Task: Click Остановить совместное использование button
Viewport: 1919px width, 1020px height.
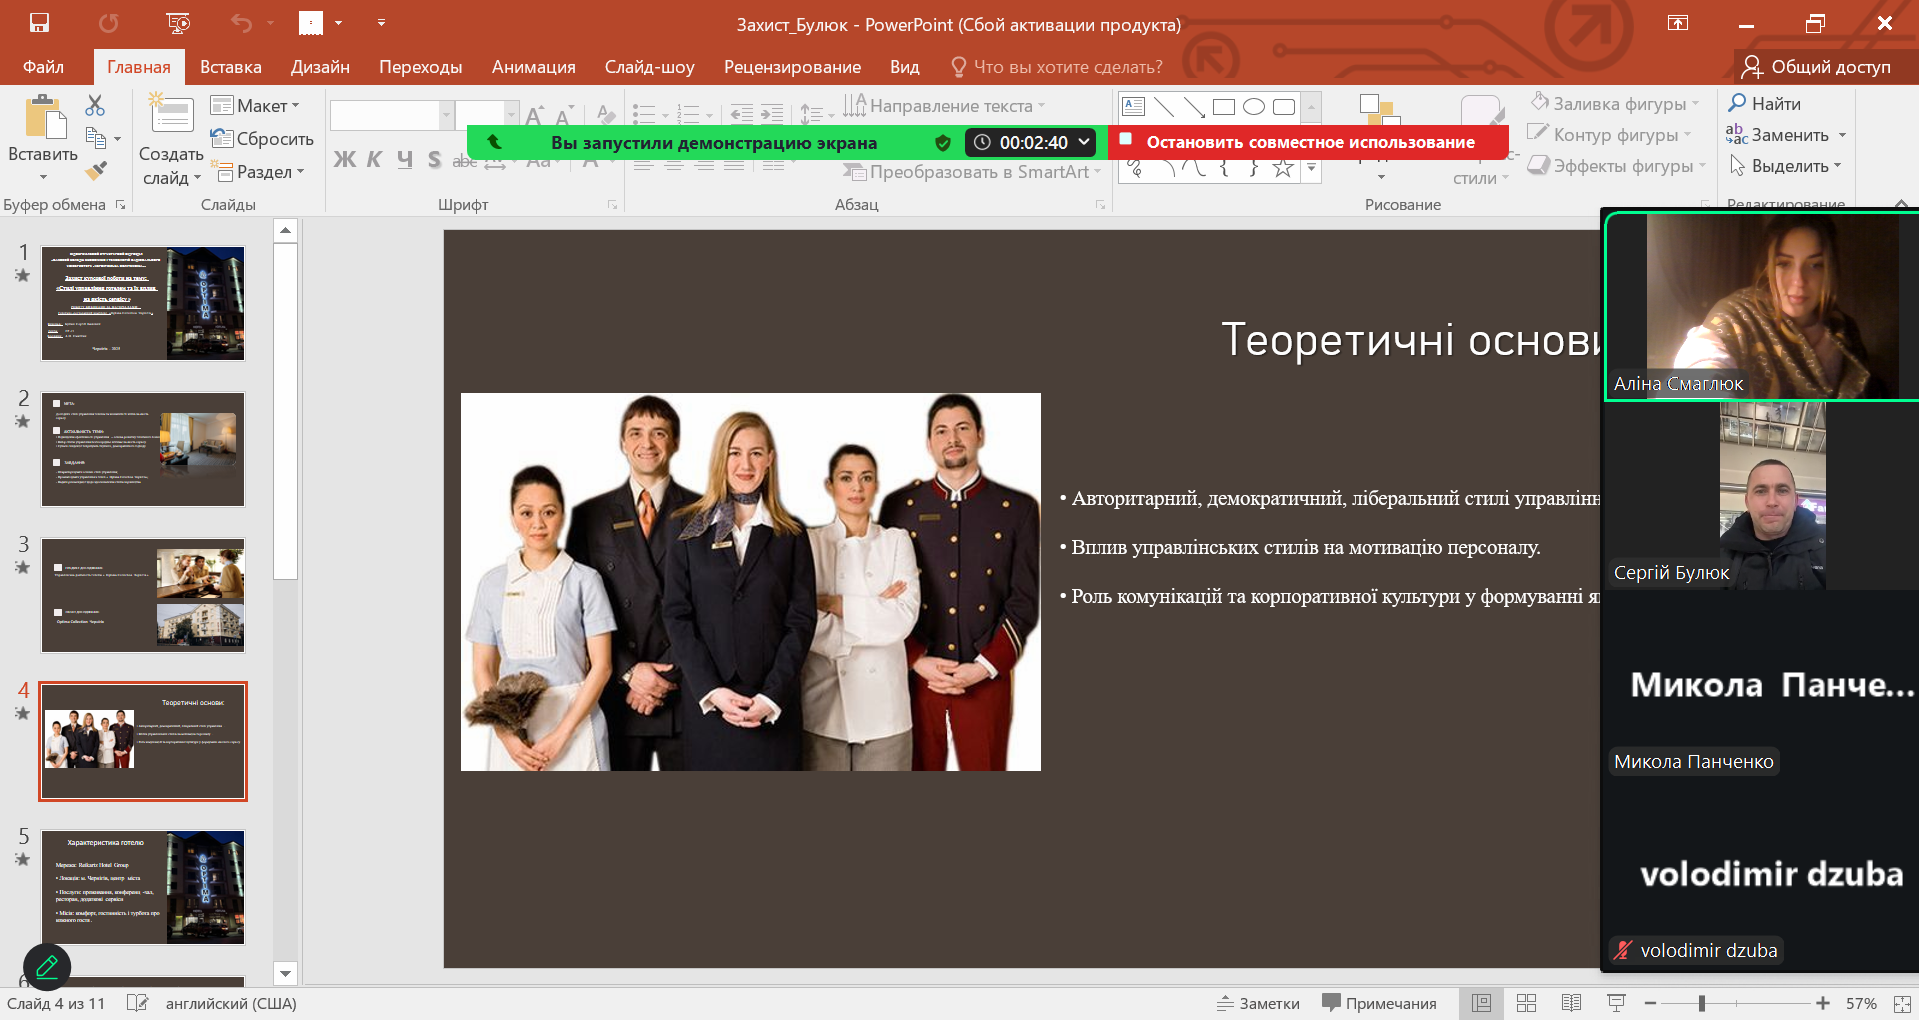Action: click(x=1309, y=142)
